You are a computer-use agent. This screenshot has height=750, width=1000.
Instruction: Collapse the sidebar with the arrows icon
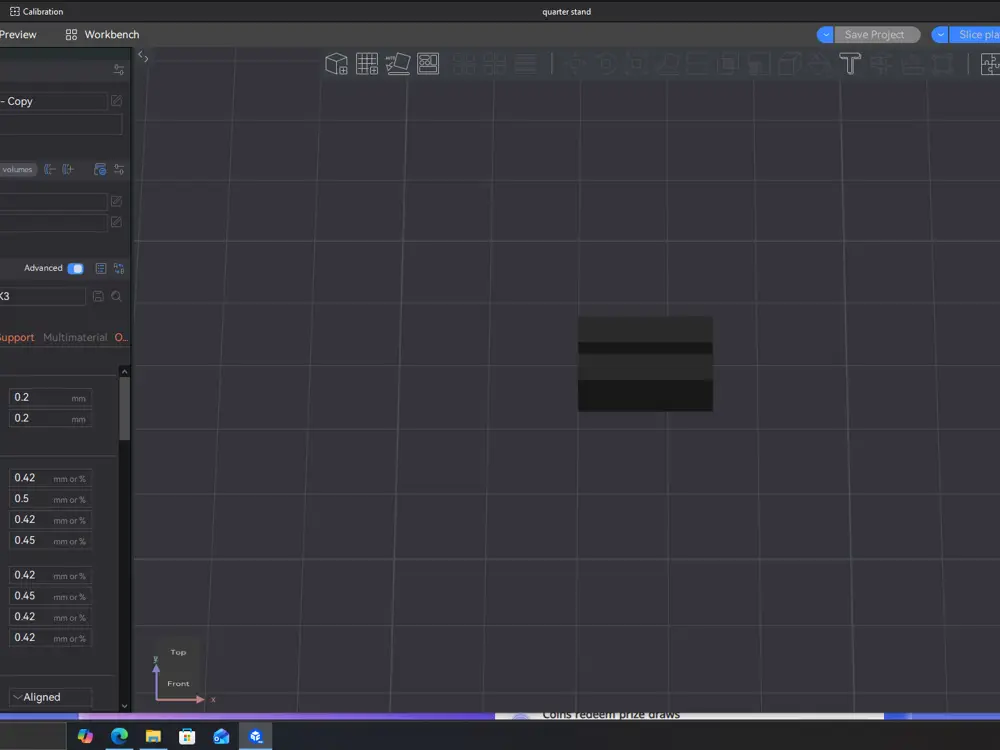(143, 57)
